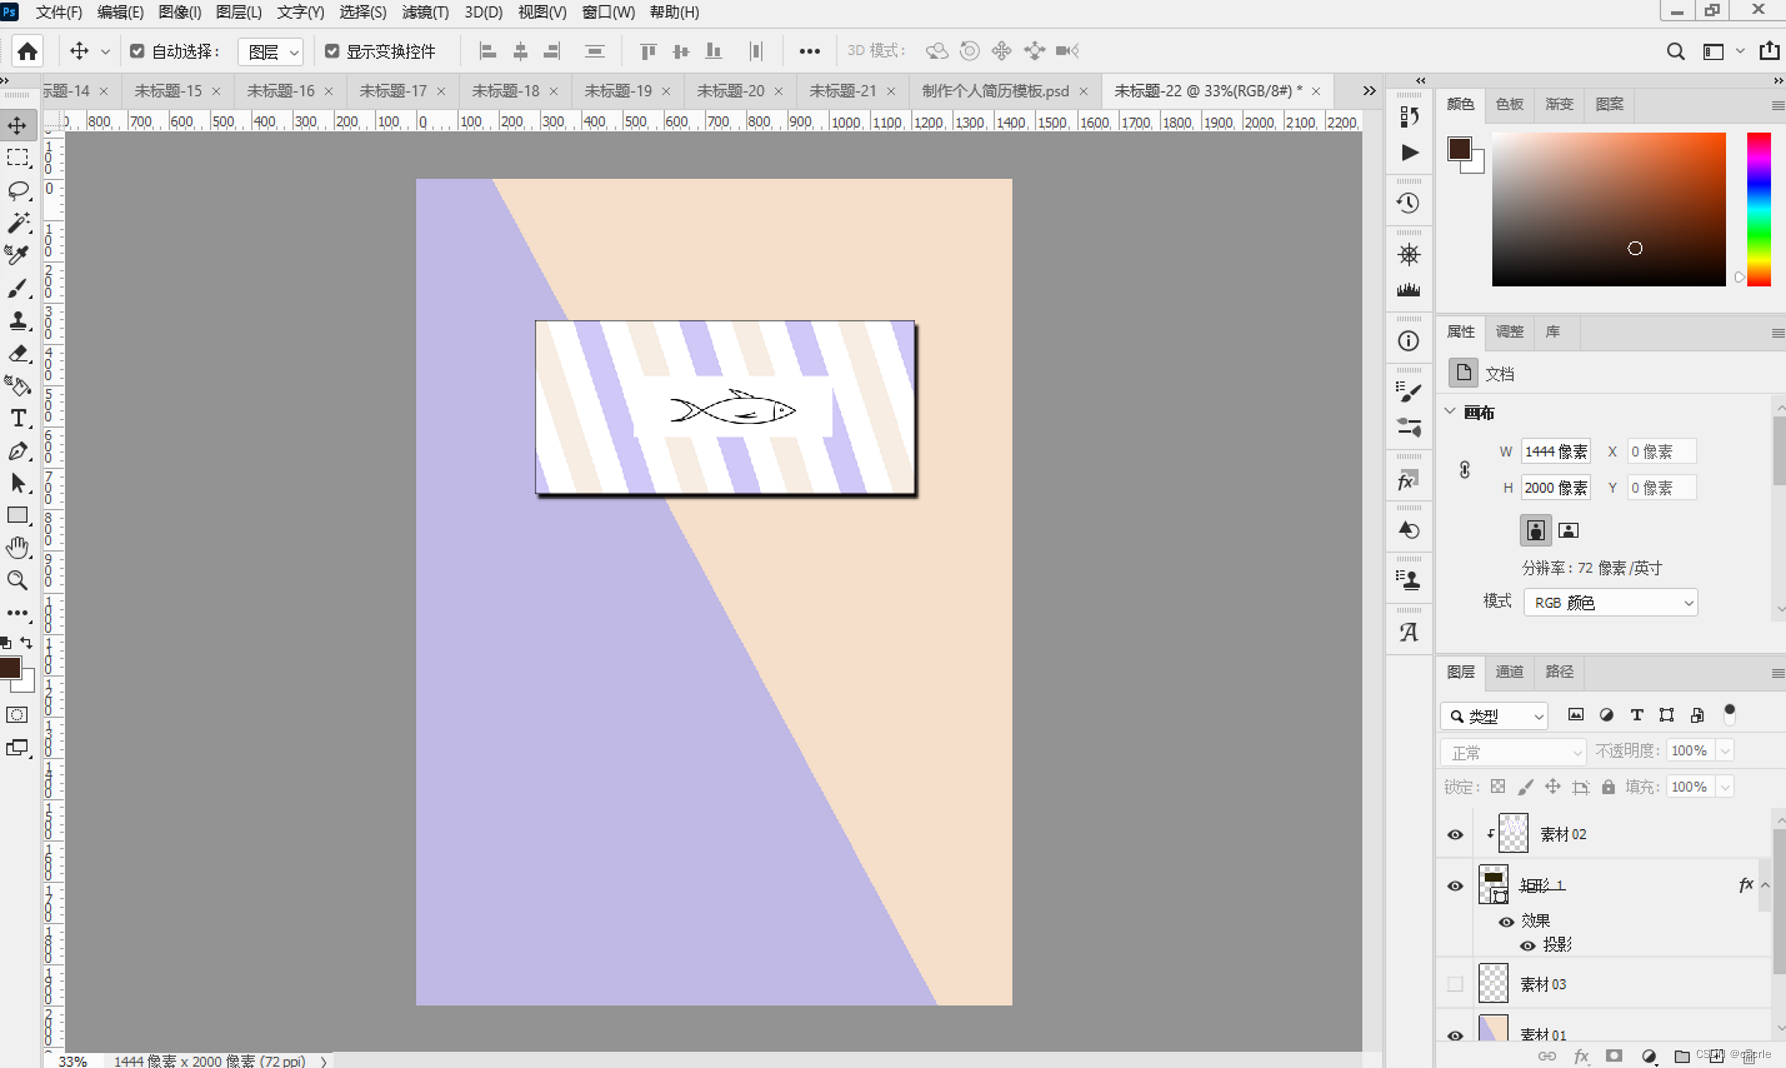Open the Info panel icon
Screen dimensions: 1786x1068
point(1408,341)
